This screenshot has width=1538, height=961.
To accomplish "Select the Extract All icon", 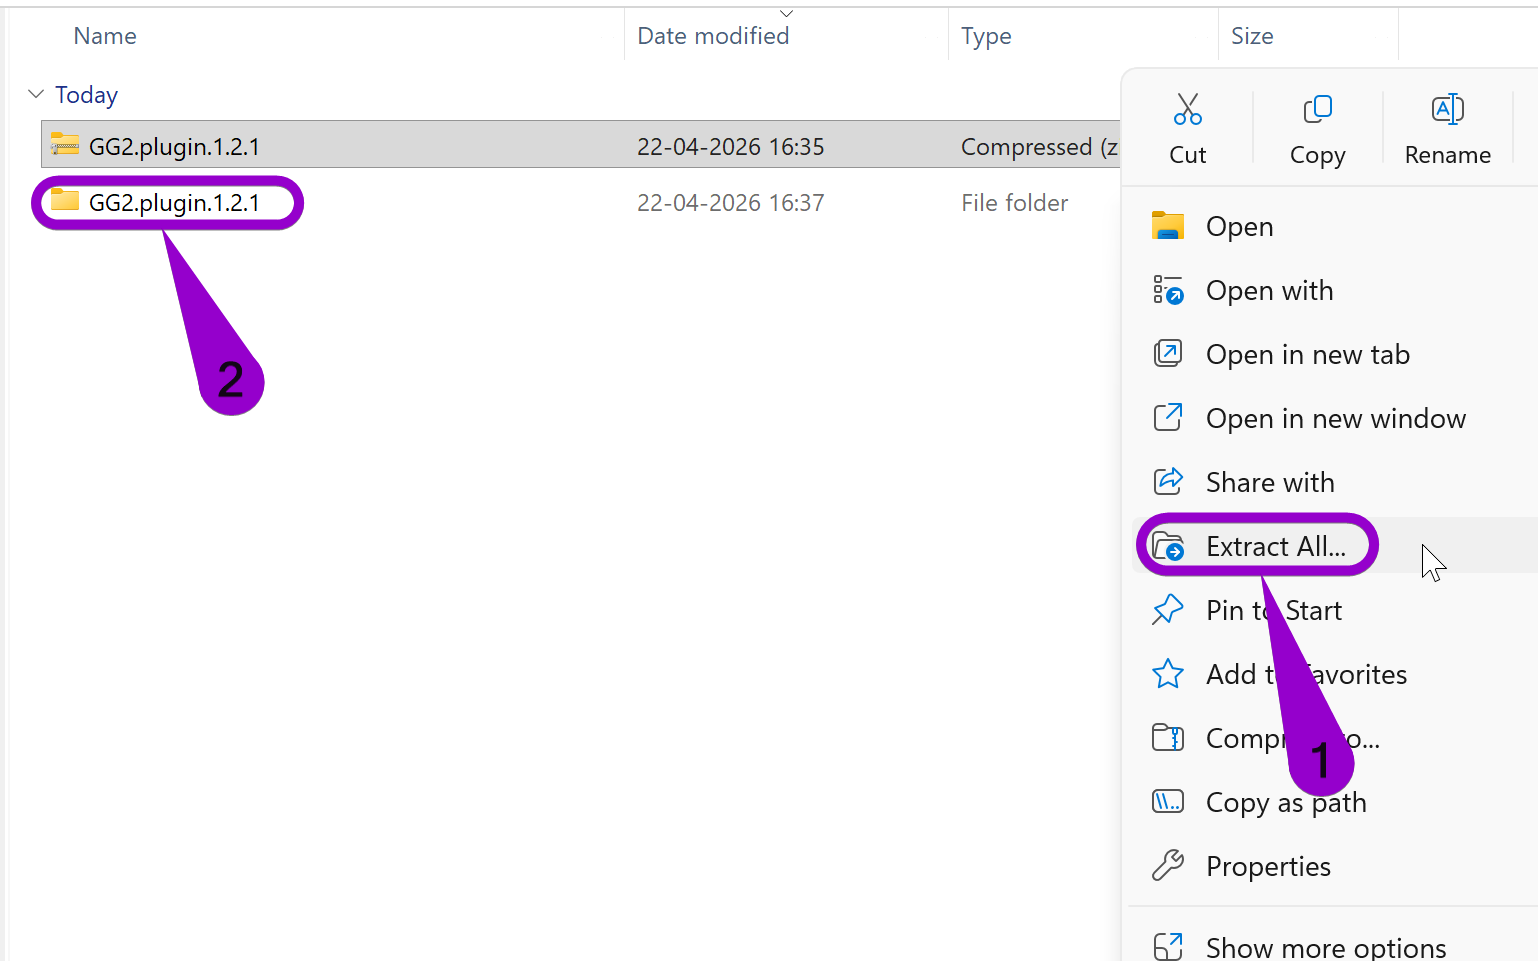I will (x=1168, y=545).
